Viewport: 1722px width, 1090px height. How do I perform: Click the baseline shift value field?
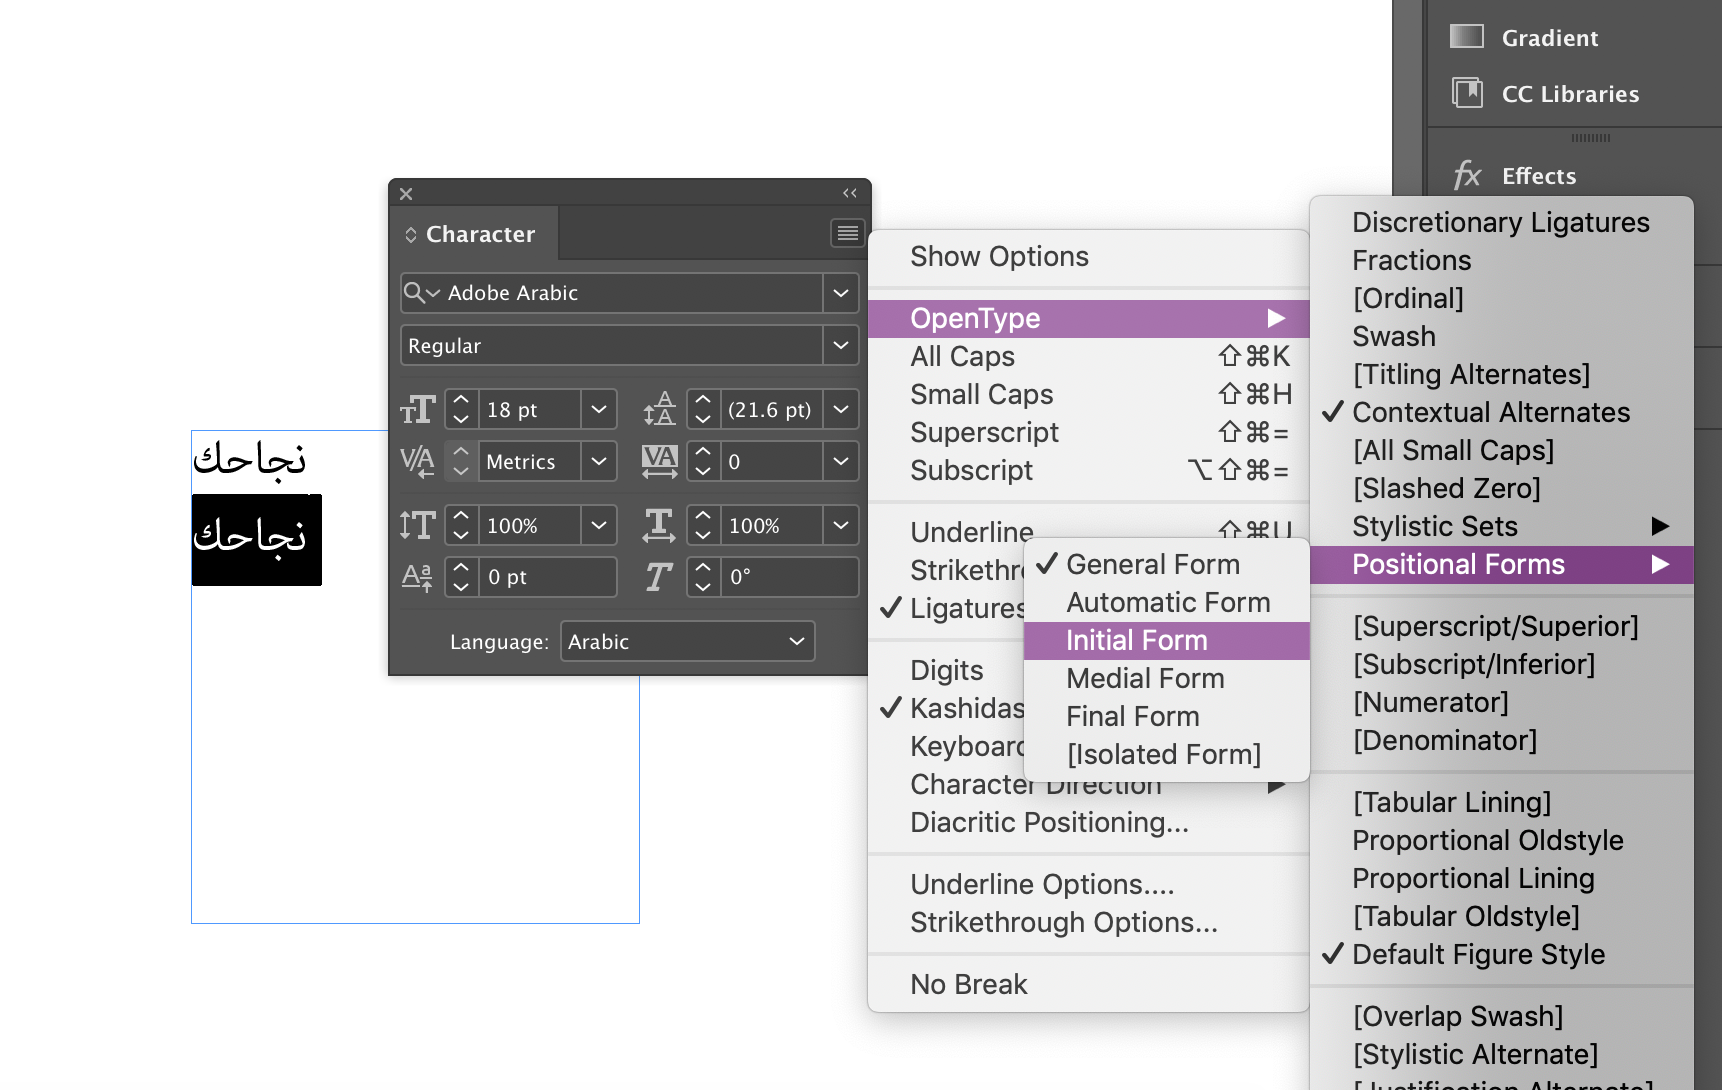click(x=548, y=577)
